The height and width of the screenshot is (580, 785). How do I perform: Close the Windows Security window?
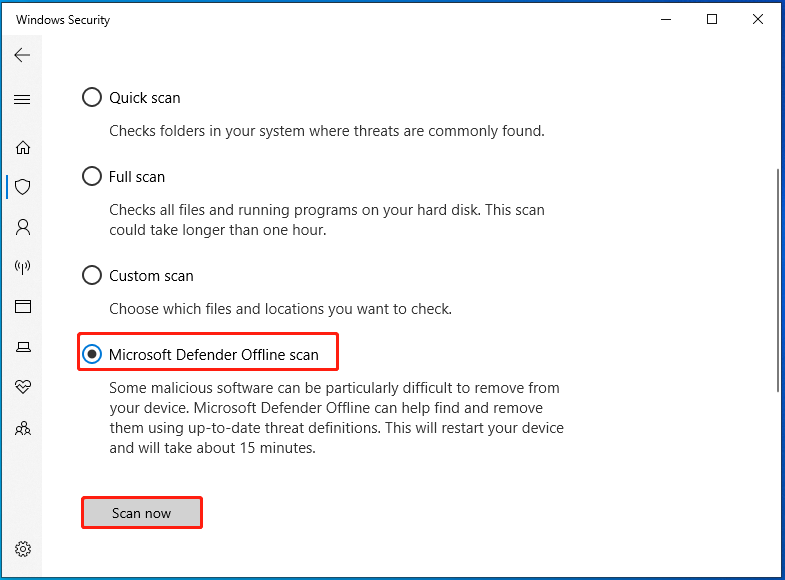pyautogui.click(x=757, y=20)
